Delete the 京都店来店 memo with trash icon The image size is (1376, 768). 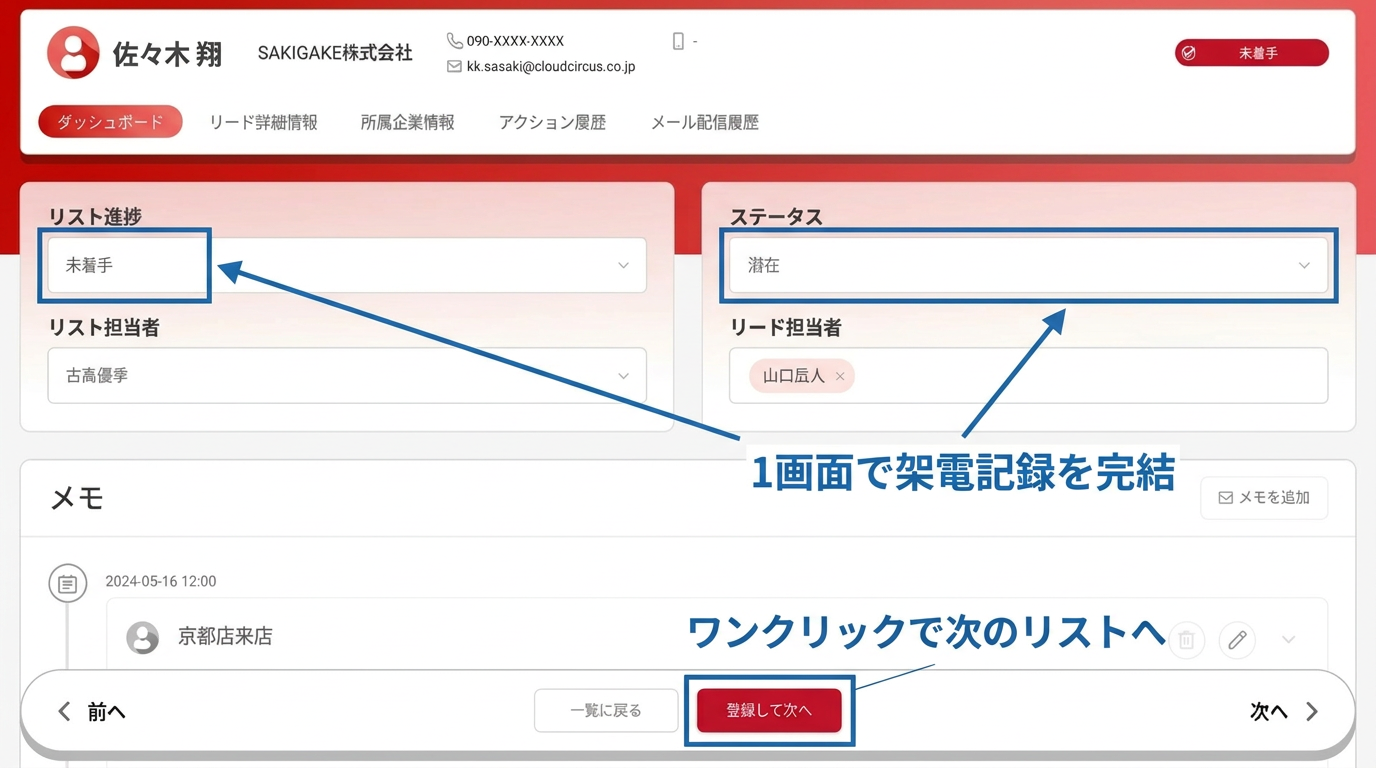click(1186, 639)
